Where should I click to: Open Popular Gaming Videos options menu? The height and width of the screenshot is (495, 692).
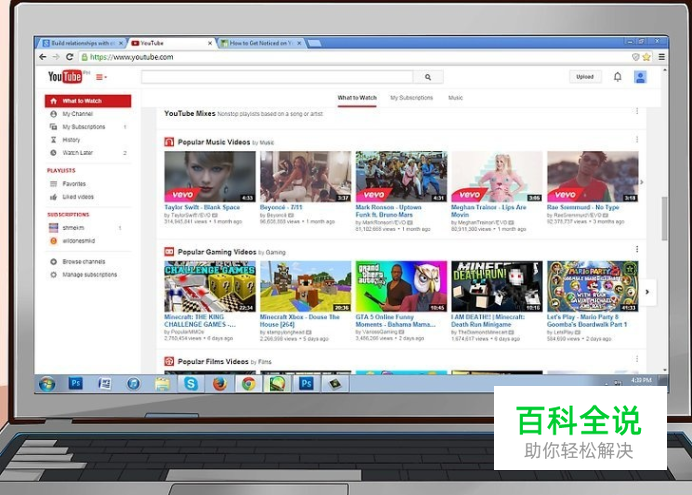[637, 249]
